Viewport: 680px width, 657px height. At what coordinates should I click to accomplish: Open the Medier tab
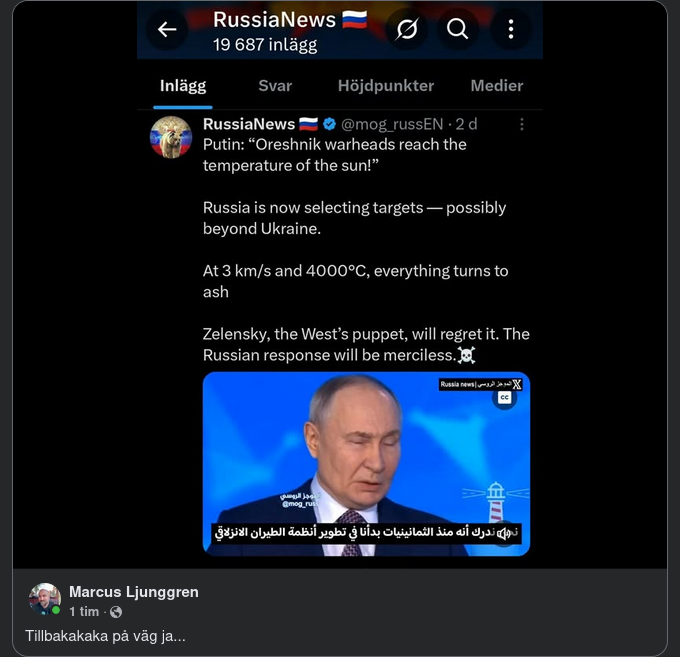497,86
